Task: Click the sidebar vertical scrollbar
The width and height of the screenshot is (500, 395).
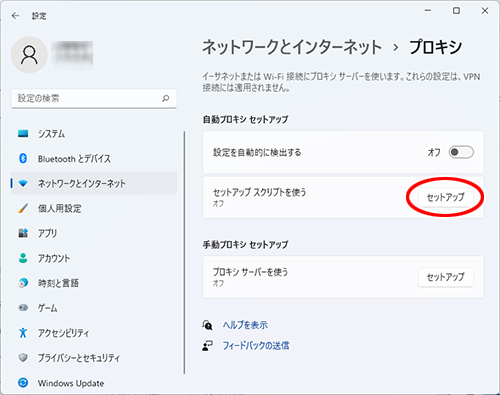Action: [x=184, y=253]
